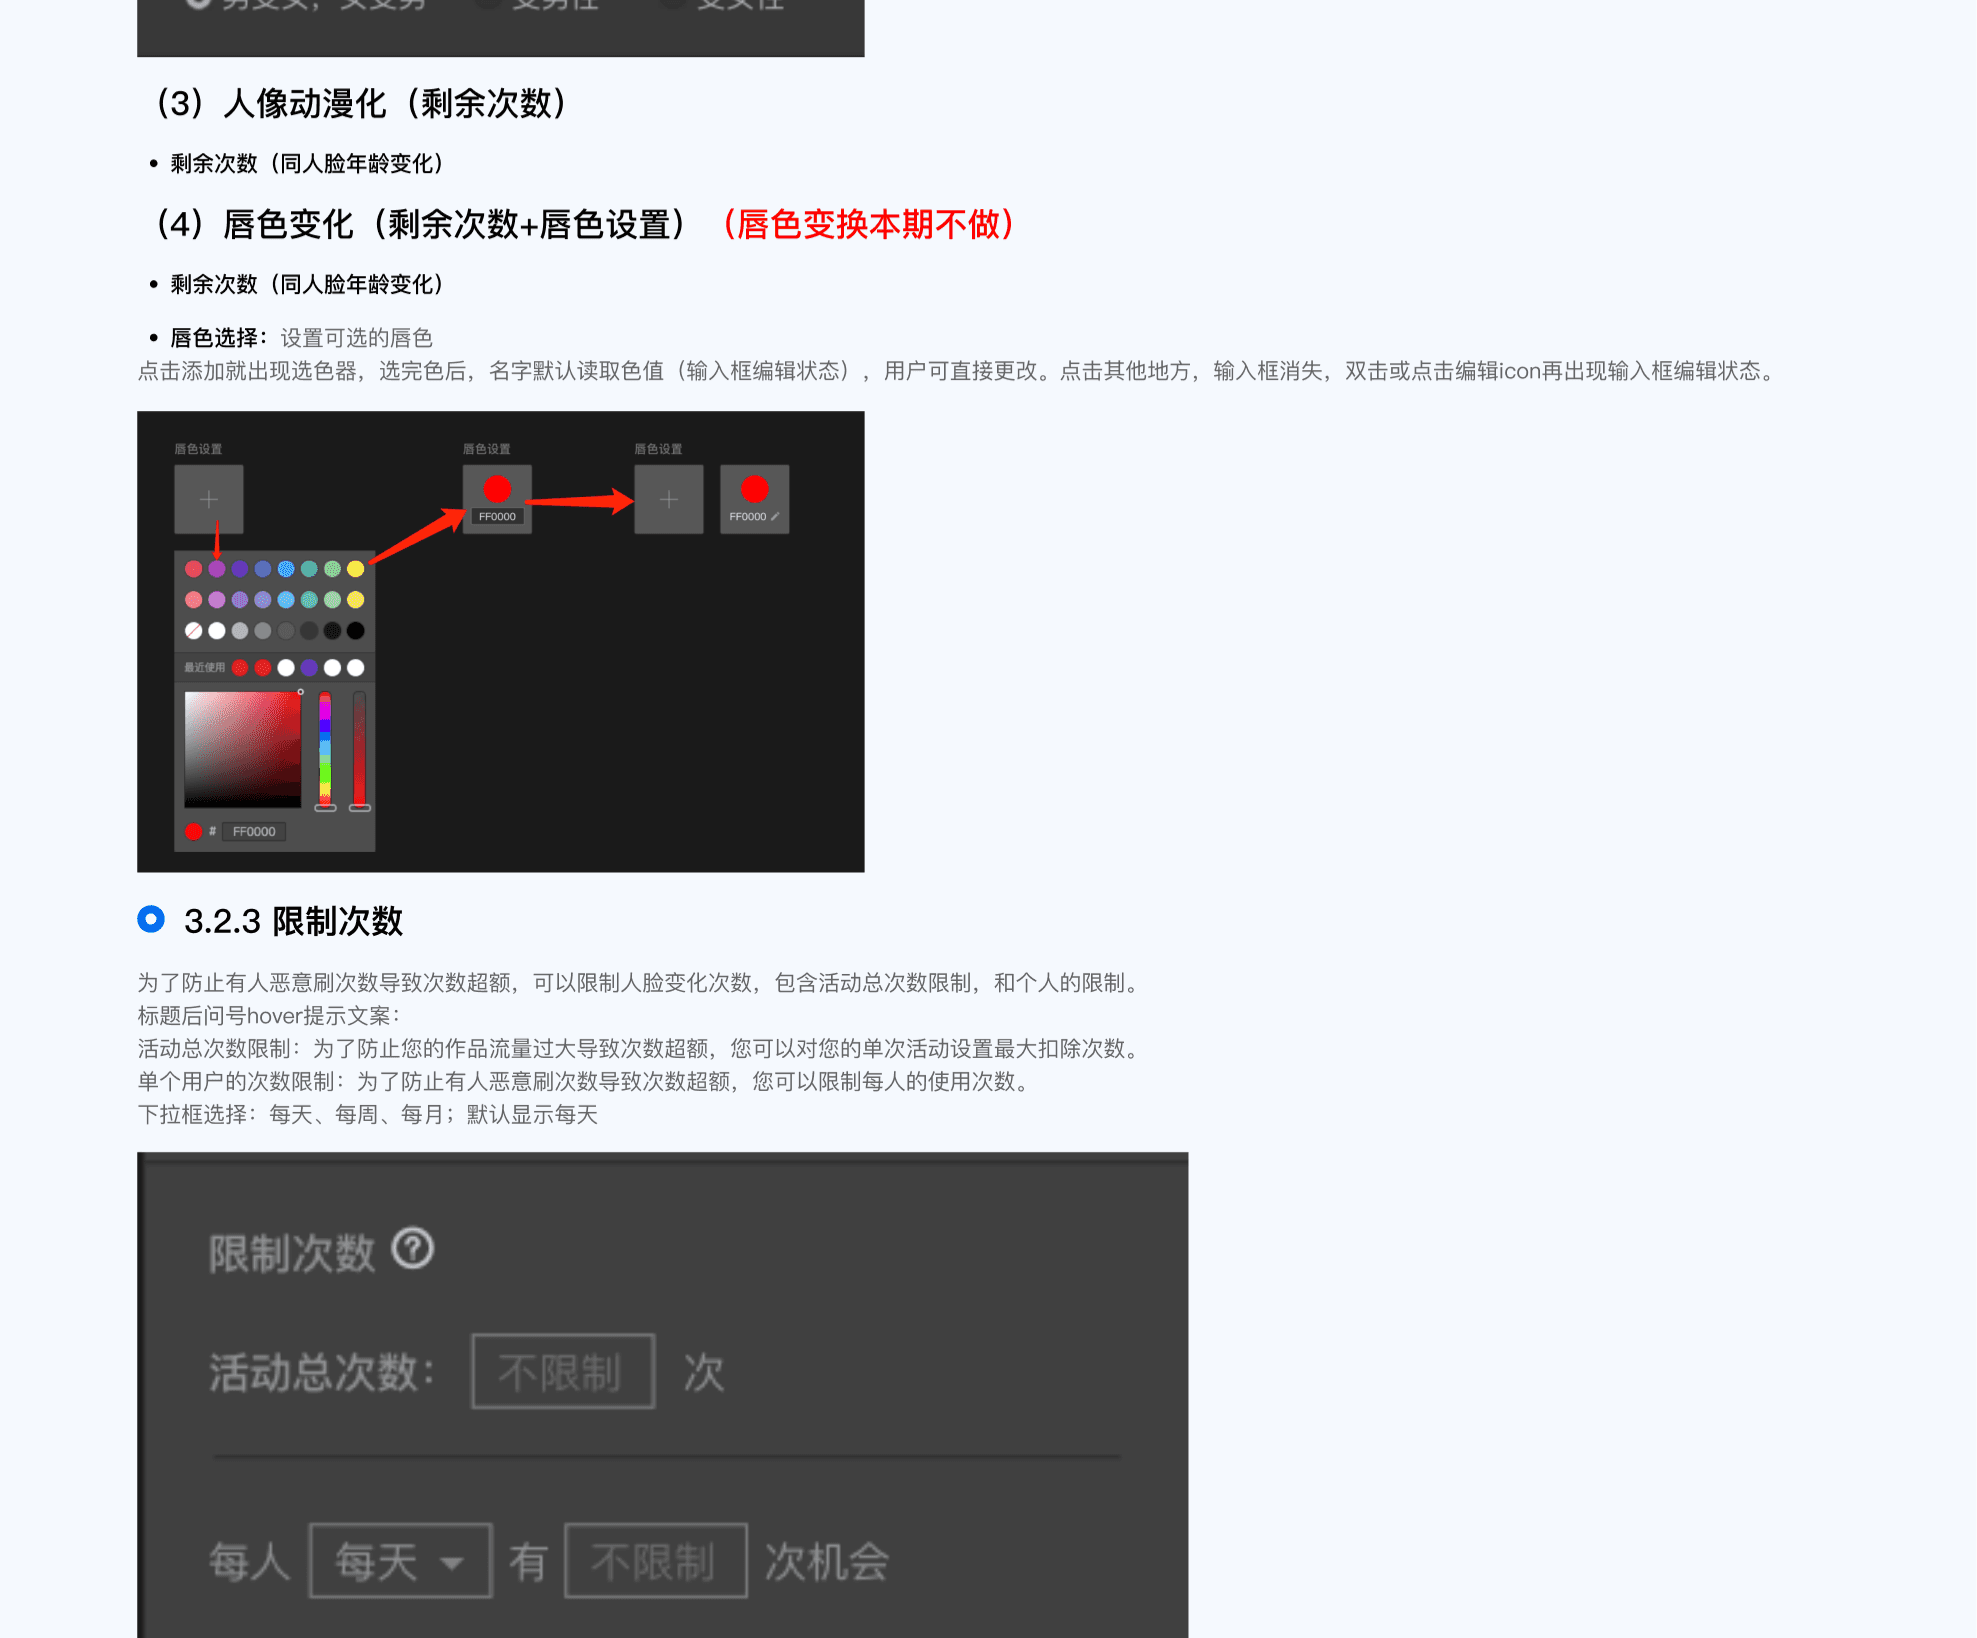Click the FF0000 name field under the red circle

tap(497, 517)
